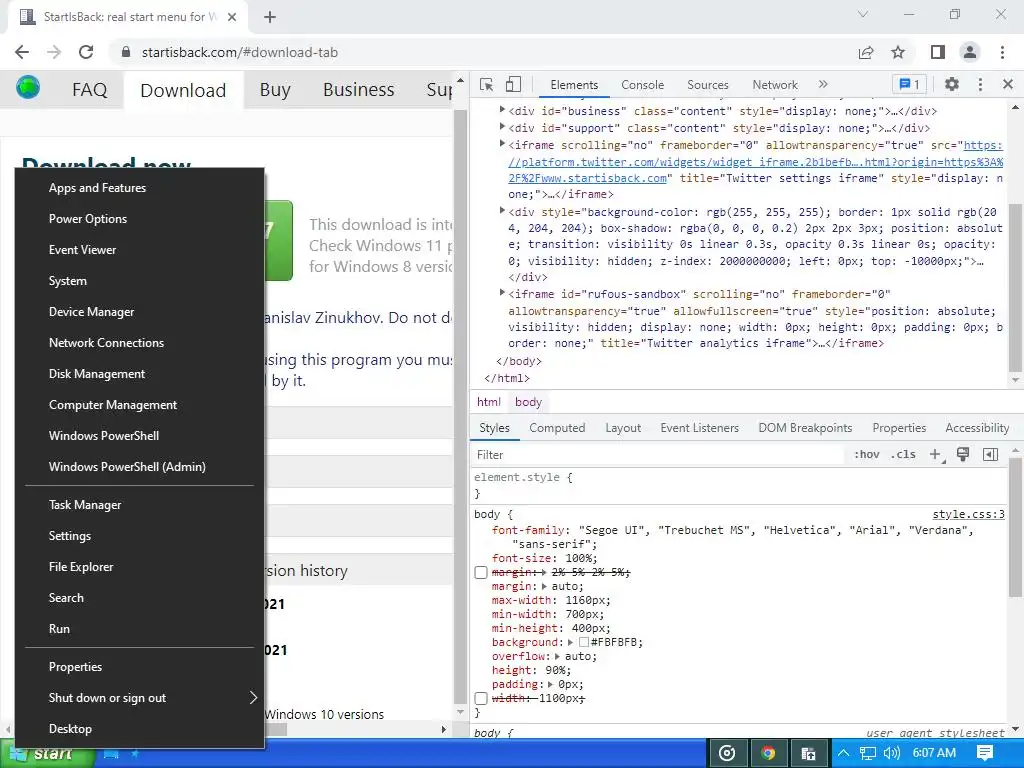The height and width of the screenshot is (768, 1024).
Task: Toggle the device toolbar icon in DevTools
Action: pos(513,85)
